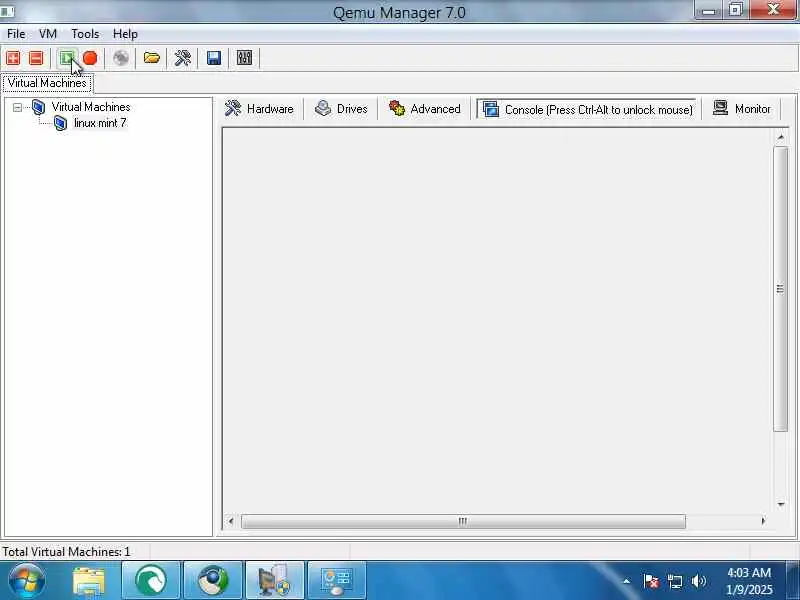
Task: Click console horizontal scrollbar right arrow
Action: click(763, 521)
